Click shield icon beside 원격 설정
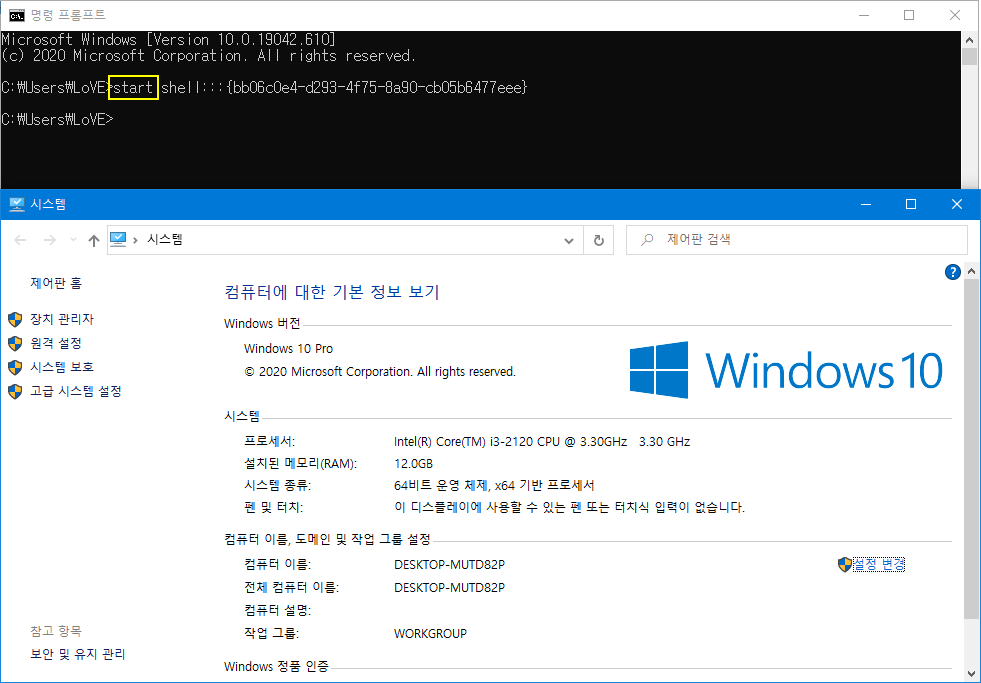 (15, 343)
